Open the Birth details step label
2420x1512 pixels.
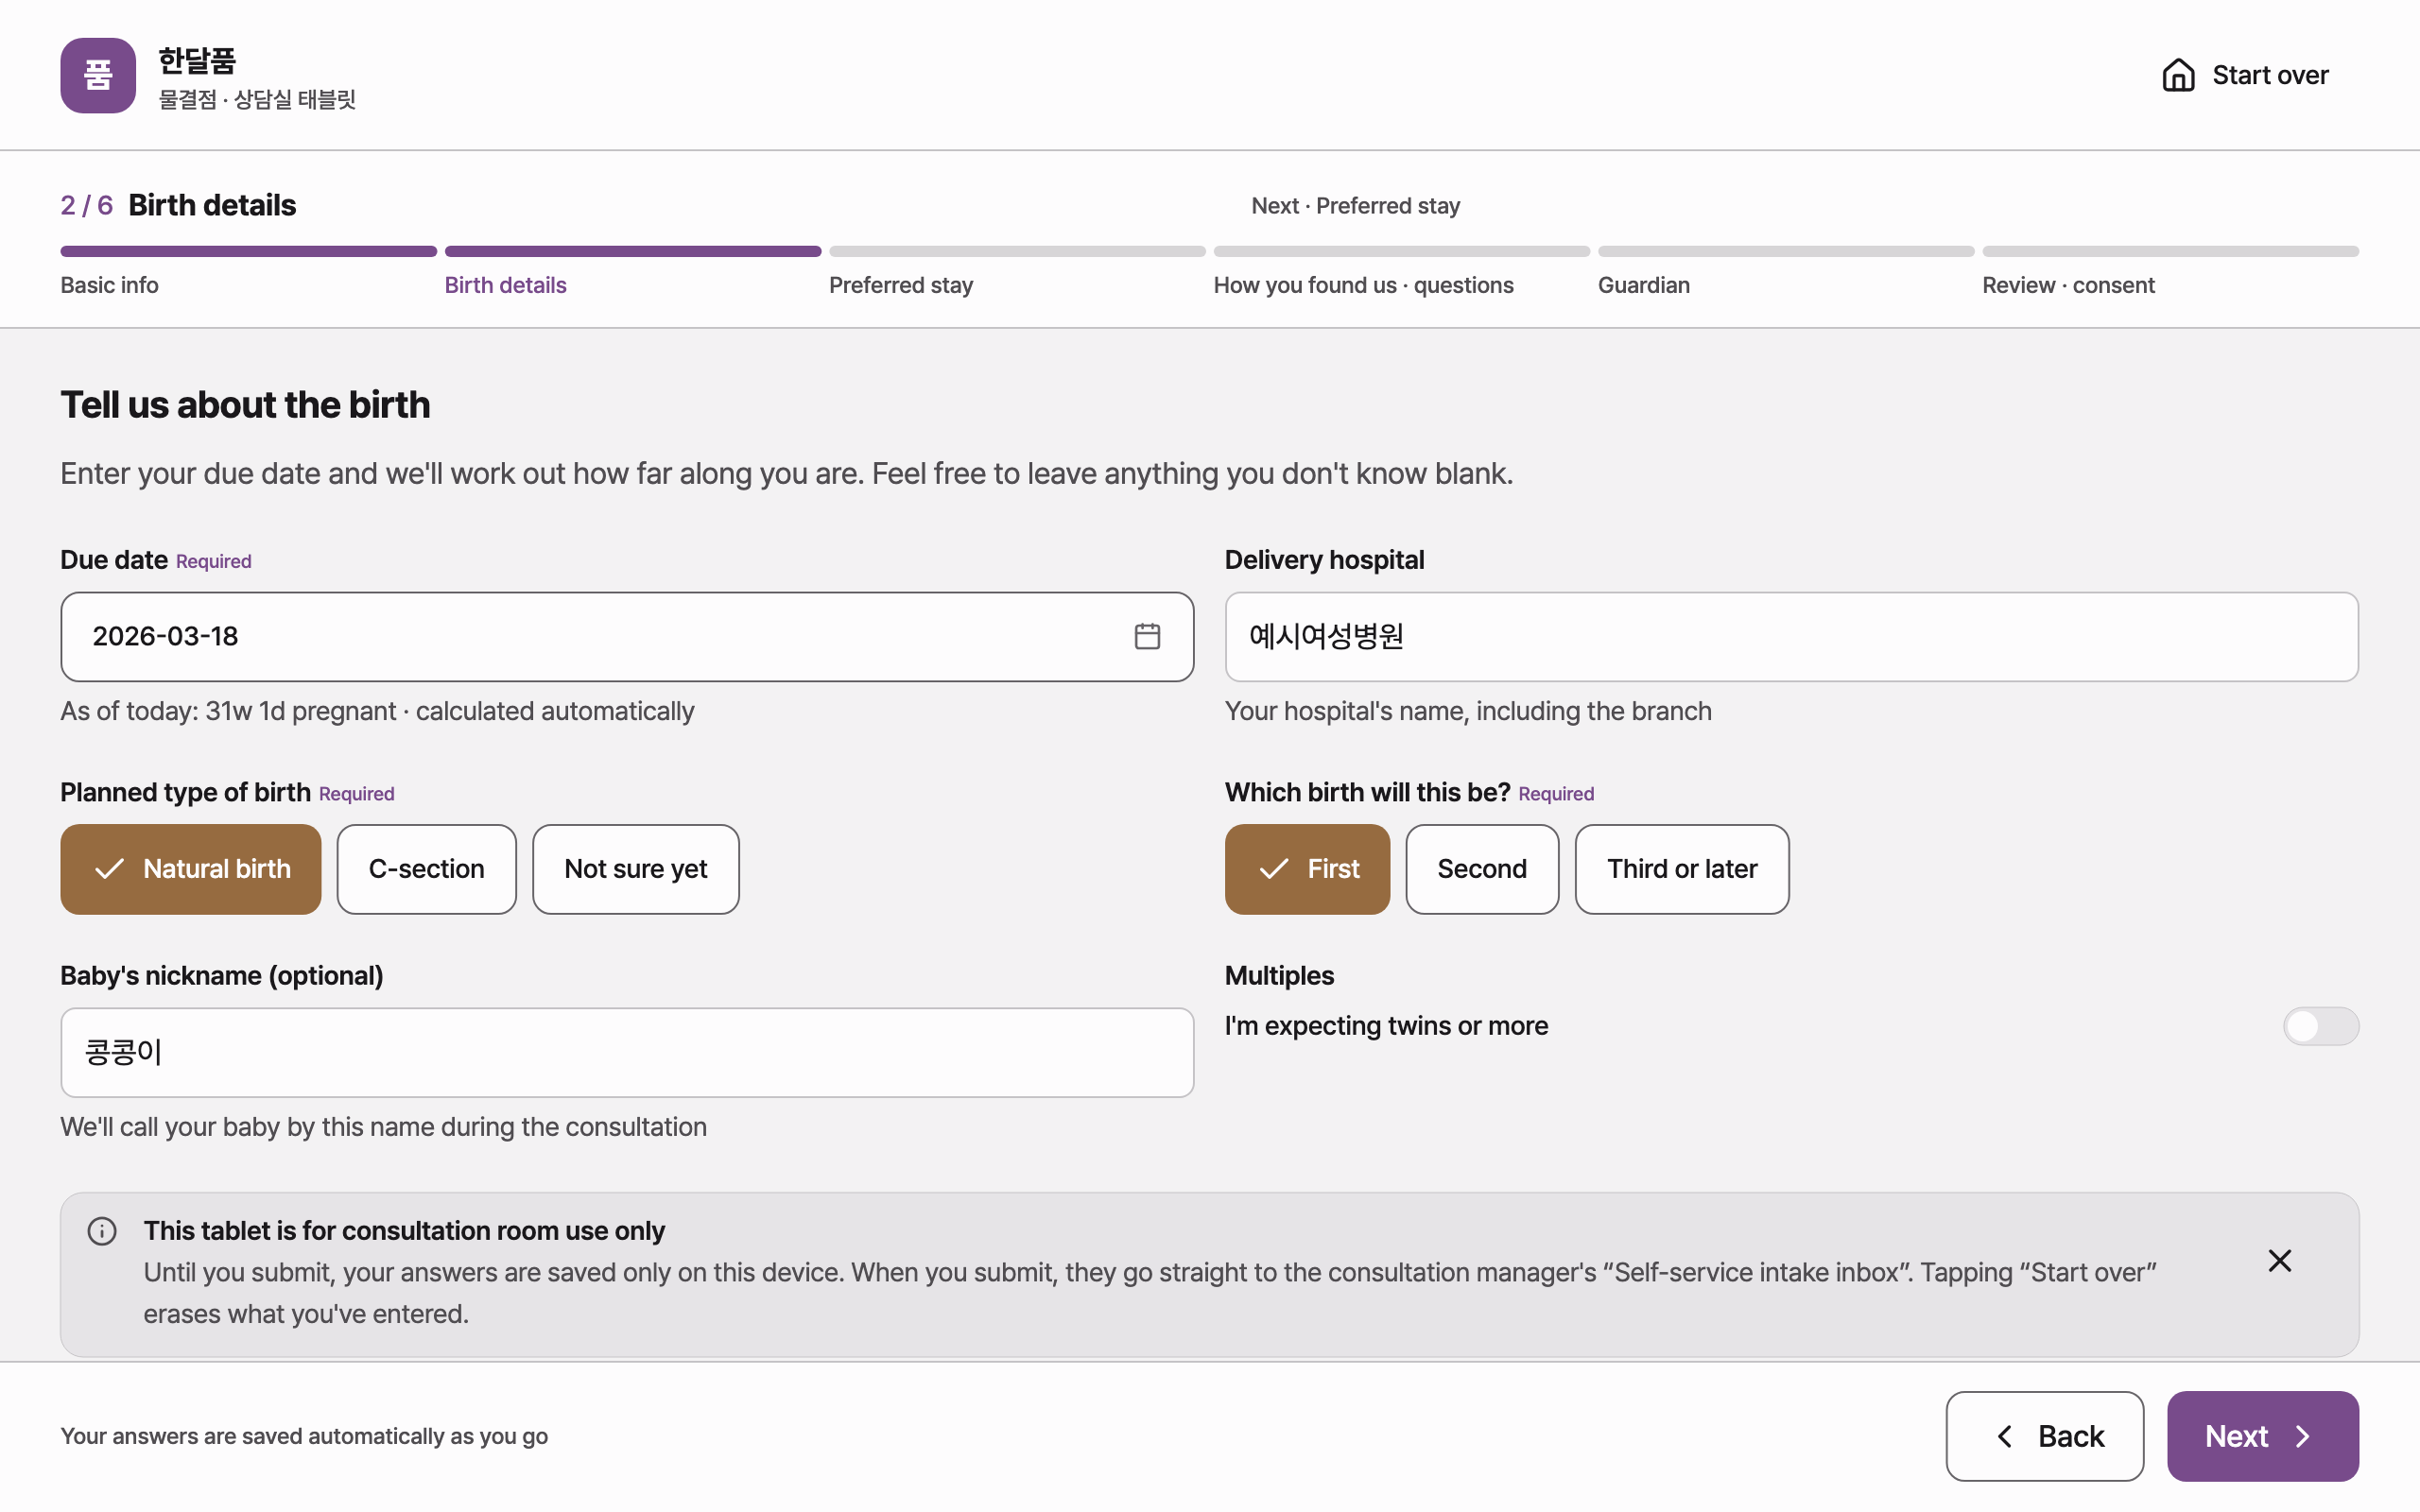[x=505, y=285]
